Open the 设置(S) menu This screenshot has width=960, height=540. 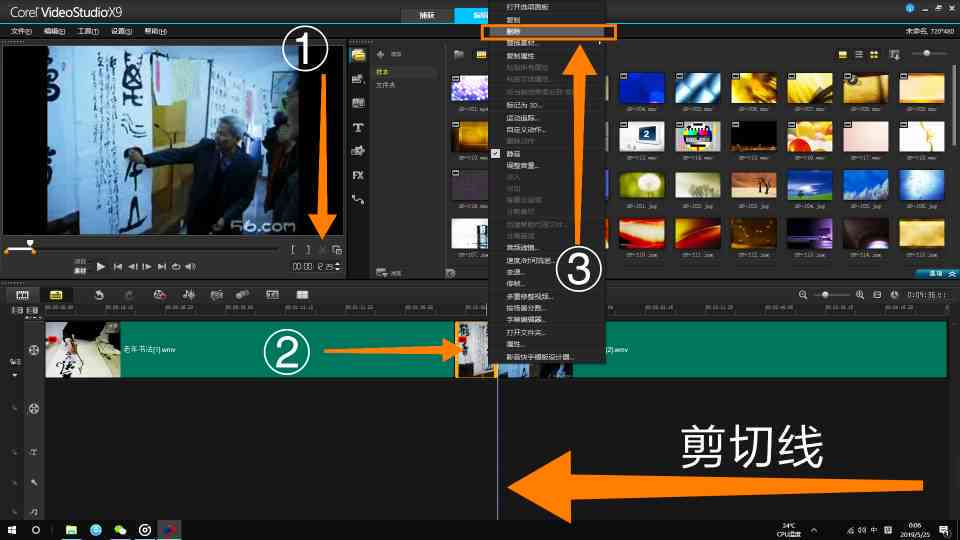click(121, 31)
